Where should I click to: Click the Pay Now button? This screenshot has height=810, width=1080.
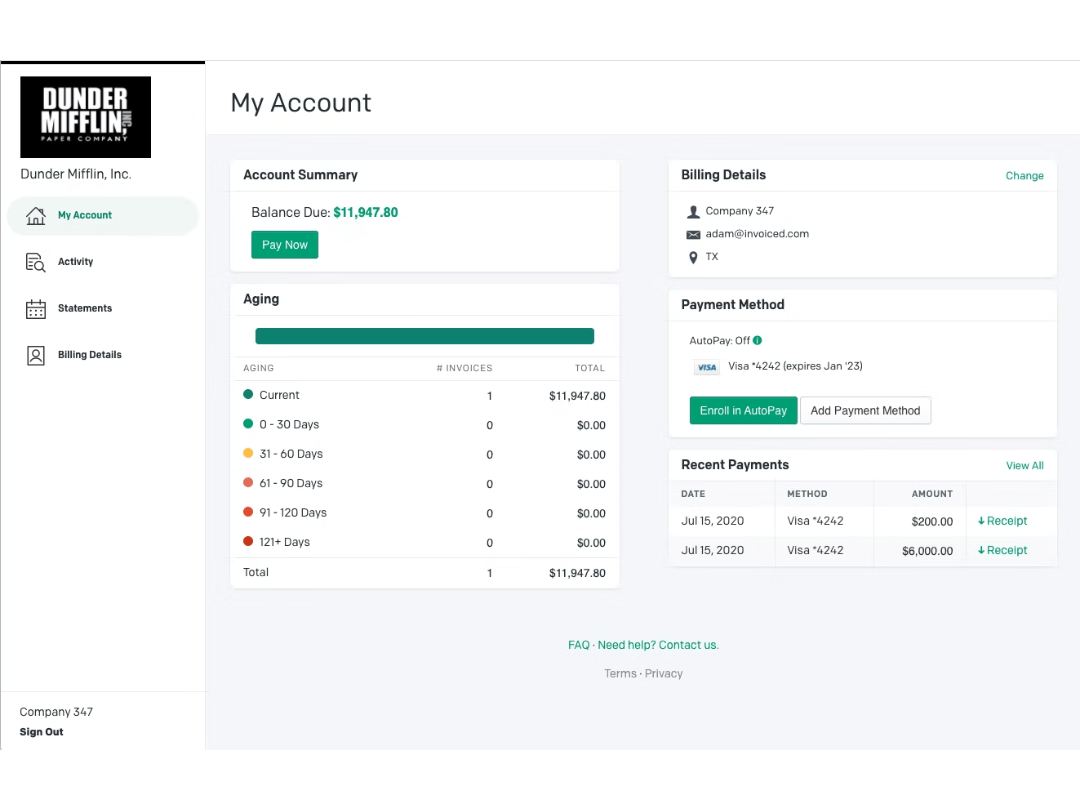[284, 244]
